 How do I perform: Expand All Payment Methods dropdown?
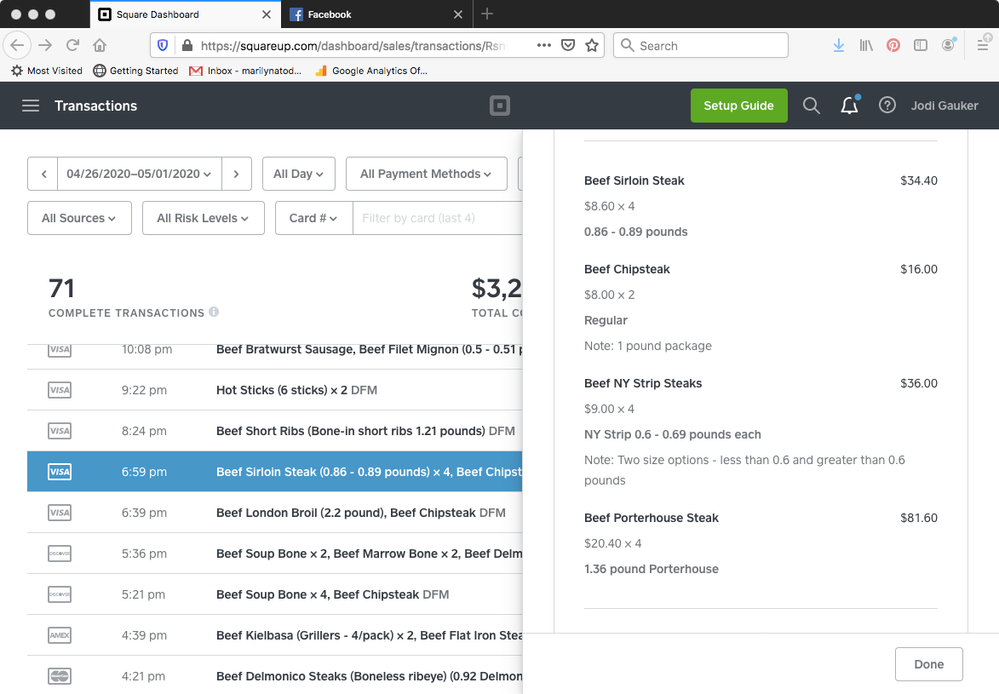click(425, 174)
